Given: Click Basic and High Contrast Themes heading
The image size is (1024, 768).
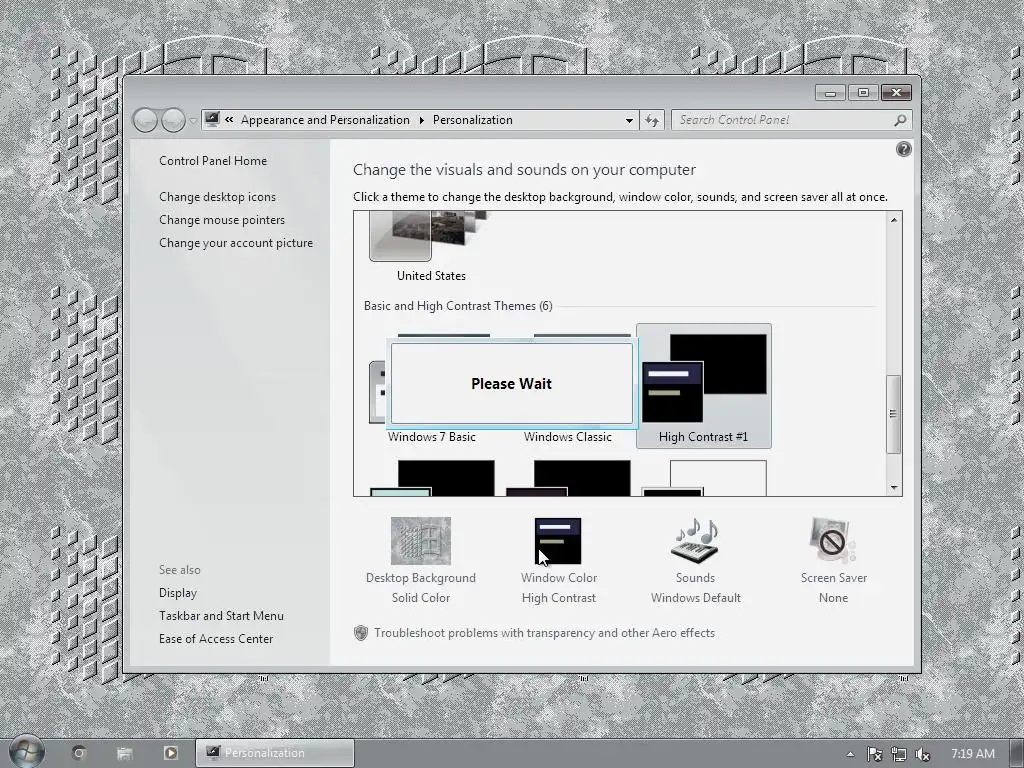Looking at the screenshot, I should coord(458,306).
